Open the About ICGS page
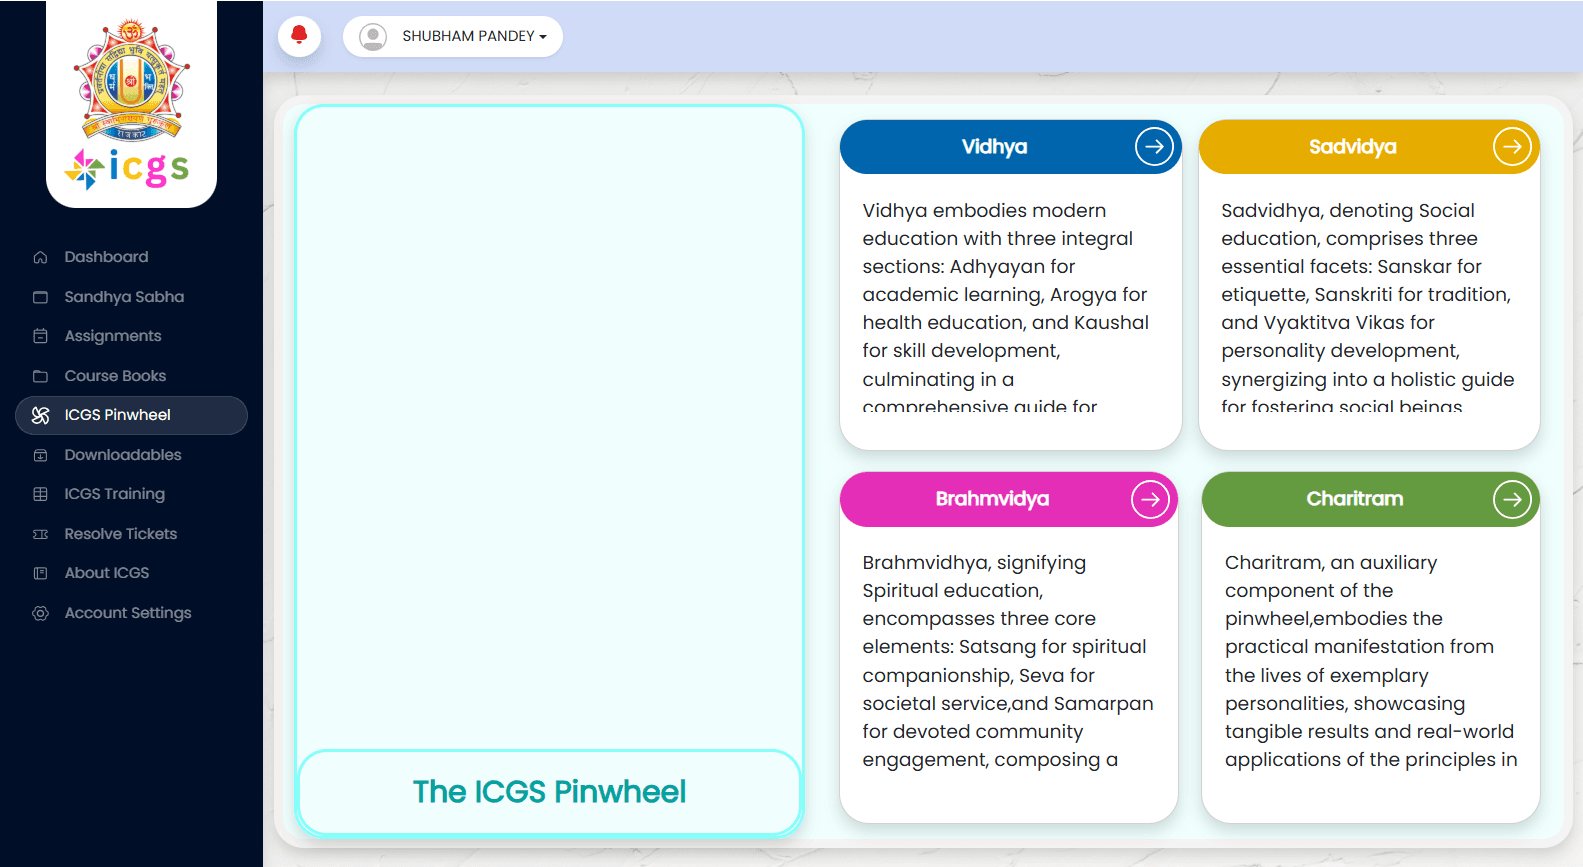 pyautogui.click(x=106, y=573)
